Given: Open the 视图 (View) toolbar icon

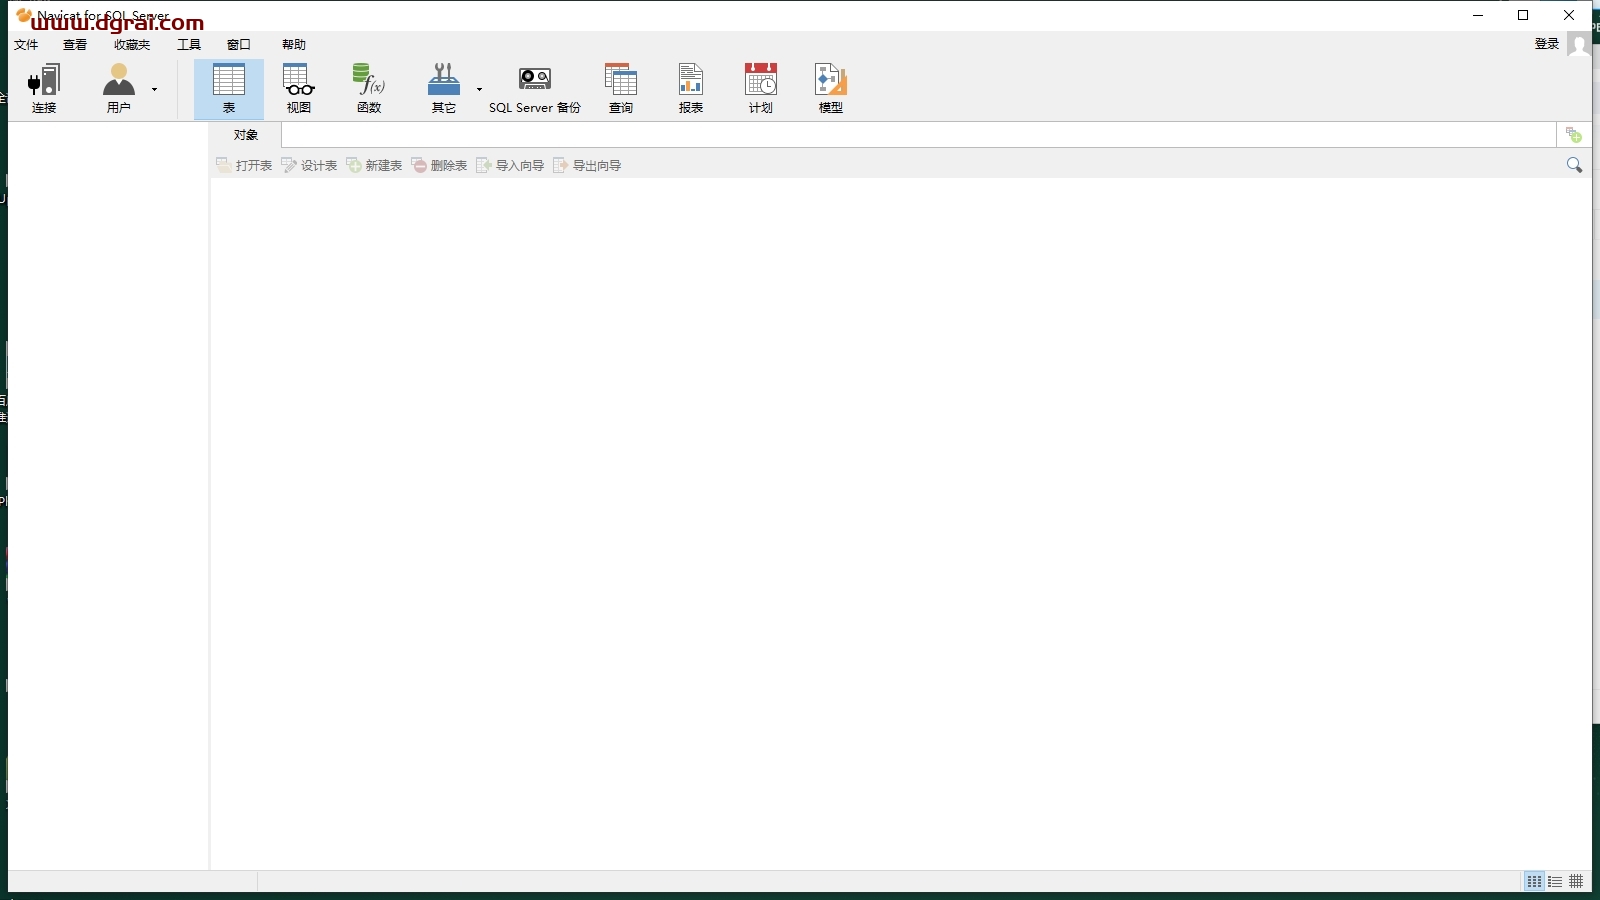Looking at the screenshot, I should [x=299, y=88].
